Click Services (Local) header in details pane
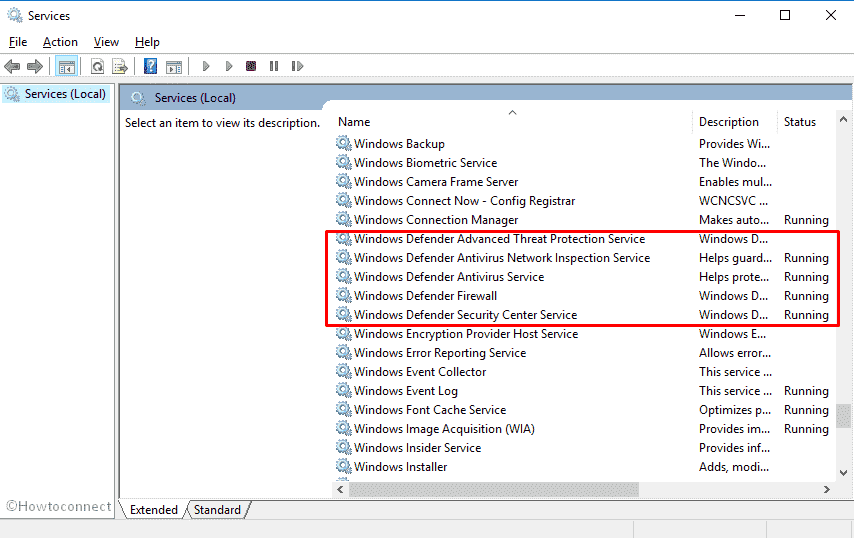The height and width of the screenshot is (538, 854). (x=195, y=98)
